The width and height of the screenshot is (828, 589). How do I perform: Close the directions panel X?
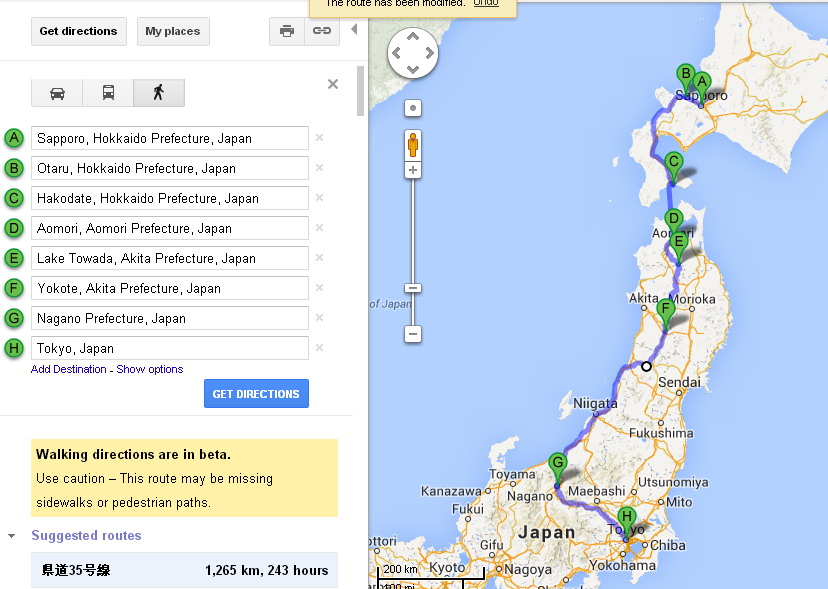333,84
